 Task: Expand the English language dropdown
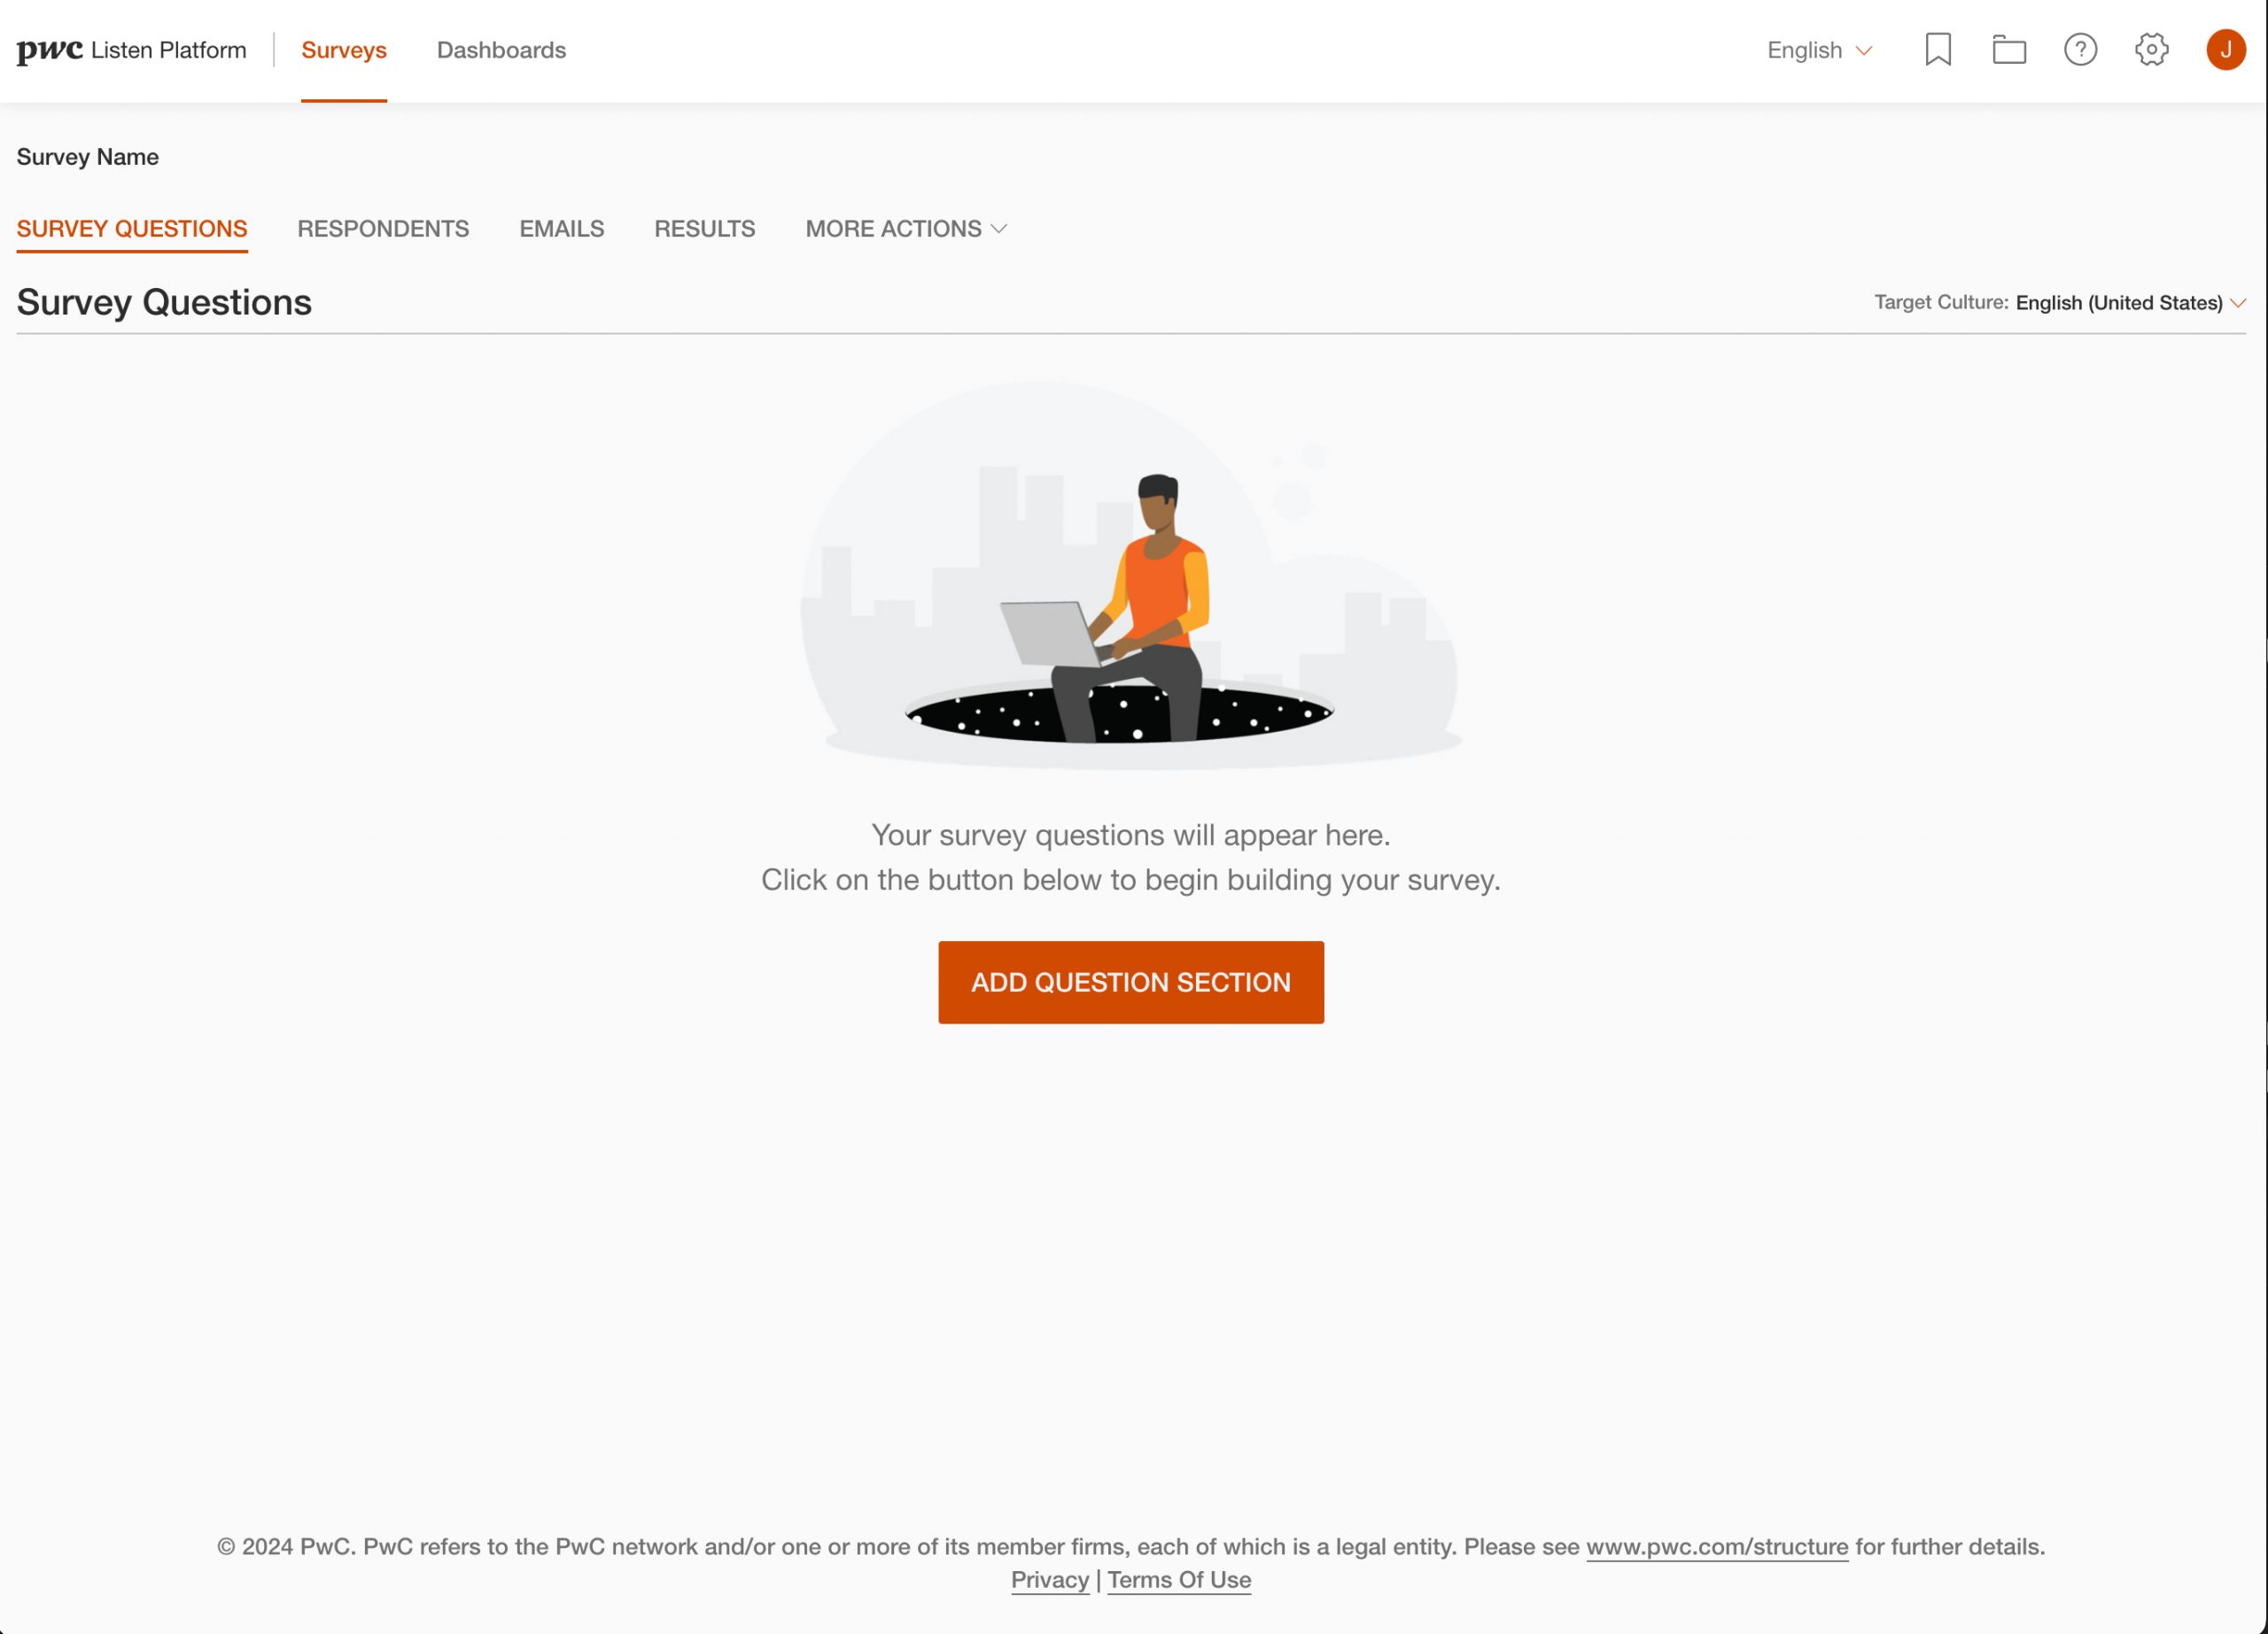tap(1818, 50)
